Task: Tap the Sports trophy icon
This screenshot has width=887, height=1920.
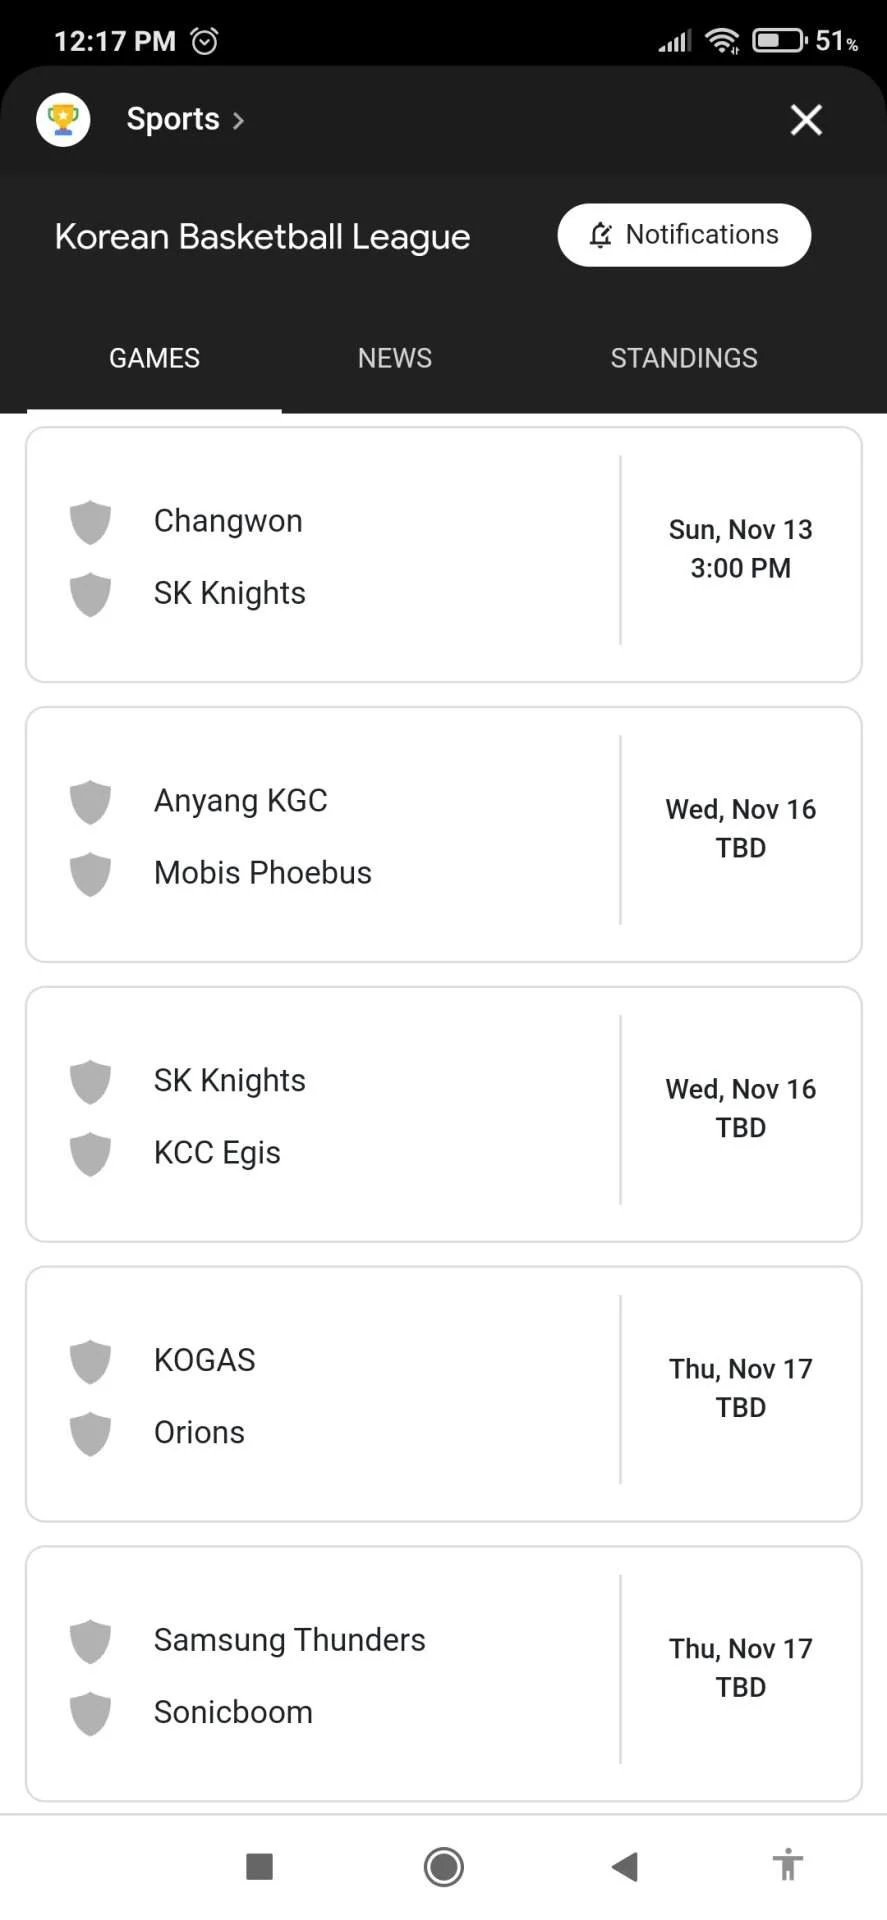Action: 63,120
